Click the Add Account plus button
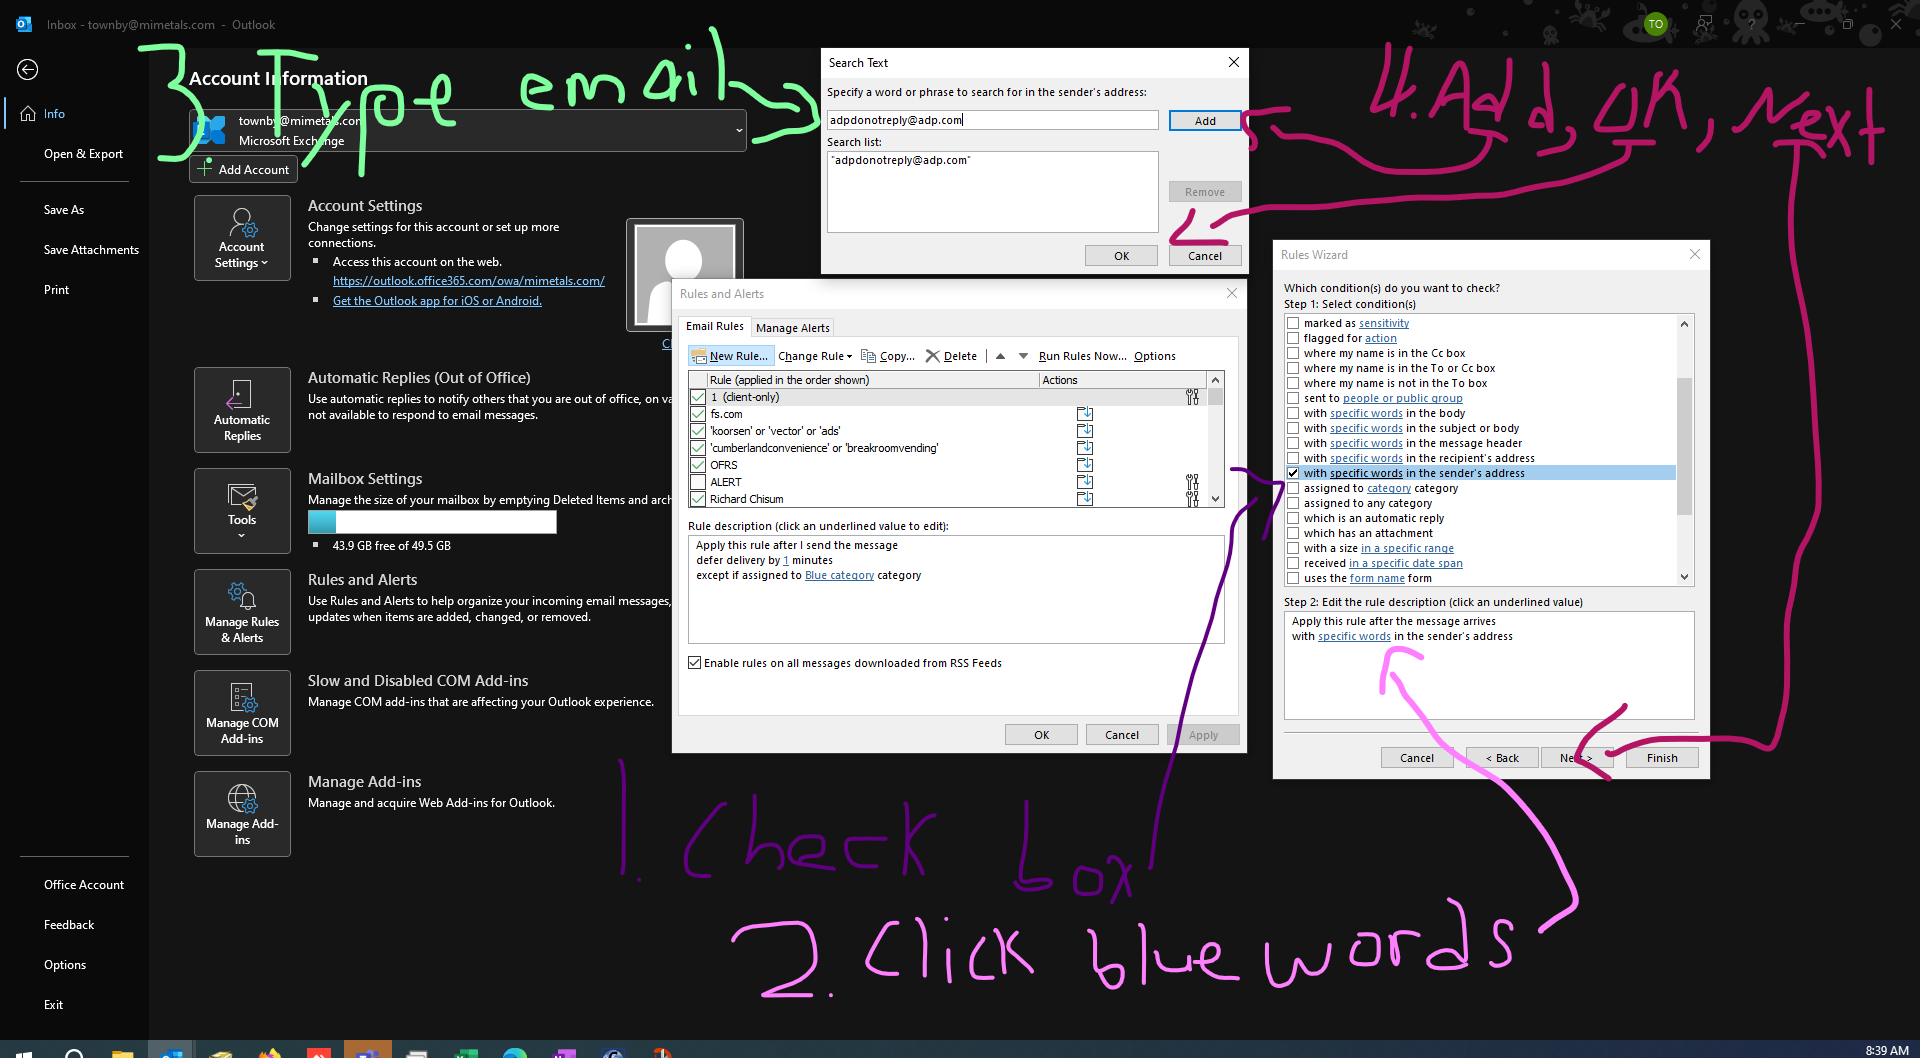The image size is (1920, 1058). [243, 169]
